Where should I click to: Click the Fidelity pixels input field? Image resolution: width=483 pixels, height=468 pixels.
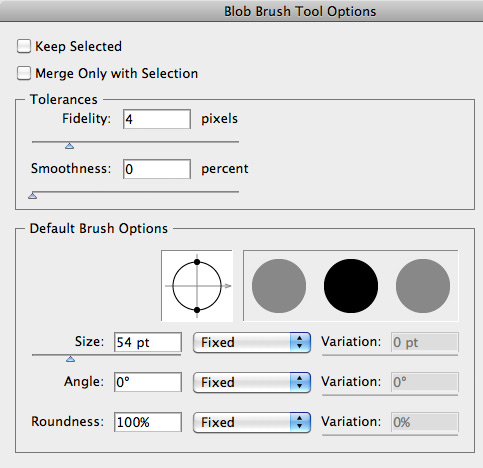point(157,119)
